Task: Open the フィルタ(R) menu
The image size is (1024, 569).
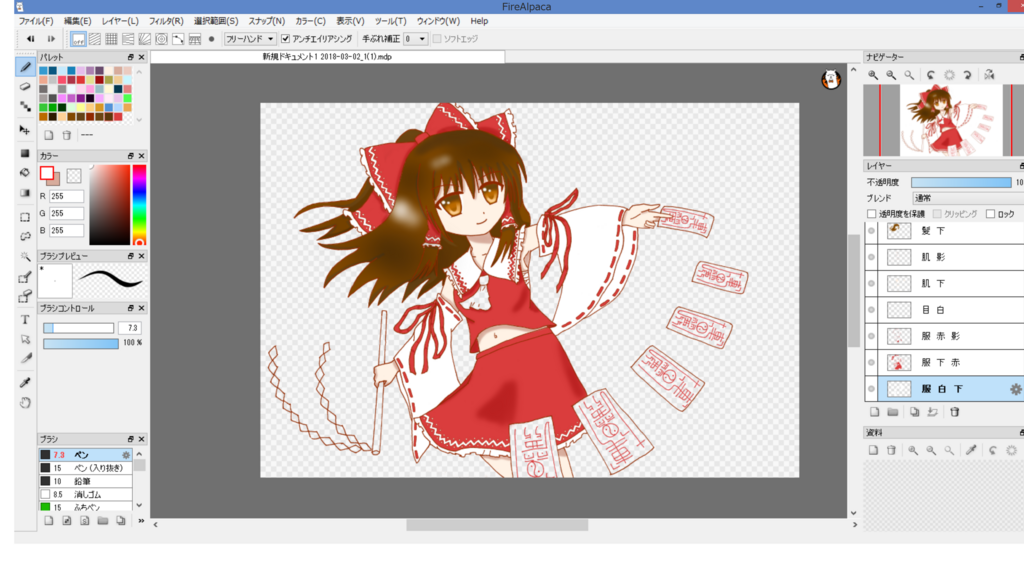Action: tap(166, 21)
